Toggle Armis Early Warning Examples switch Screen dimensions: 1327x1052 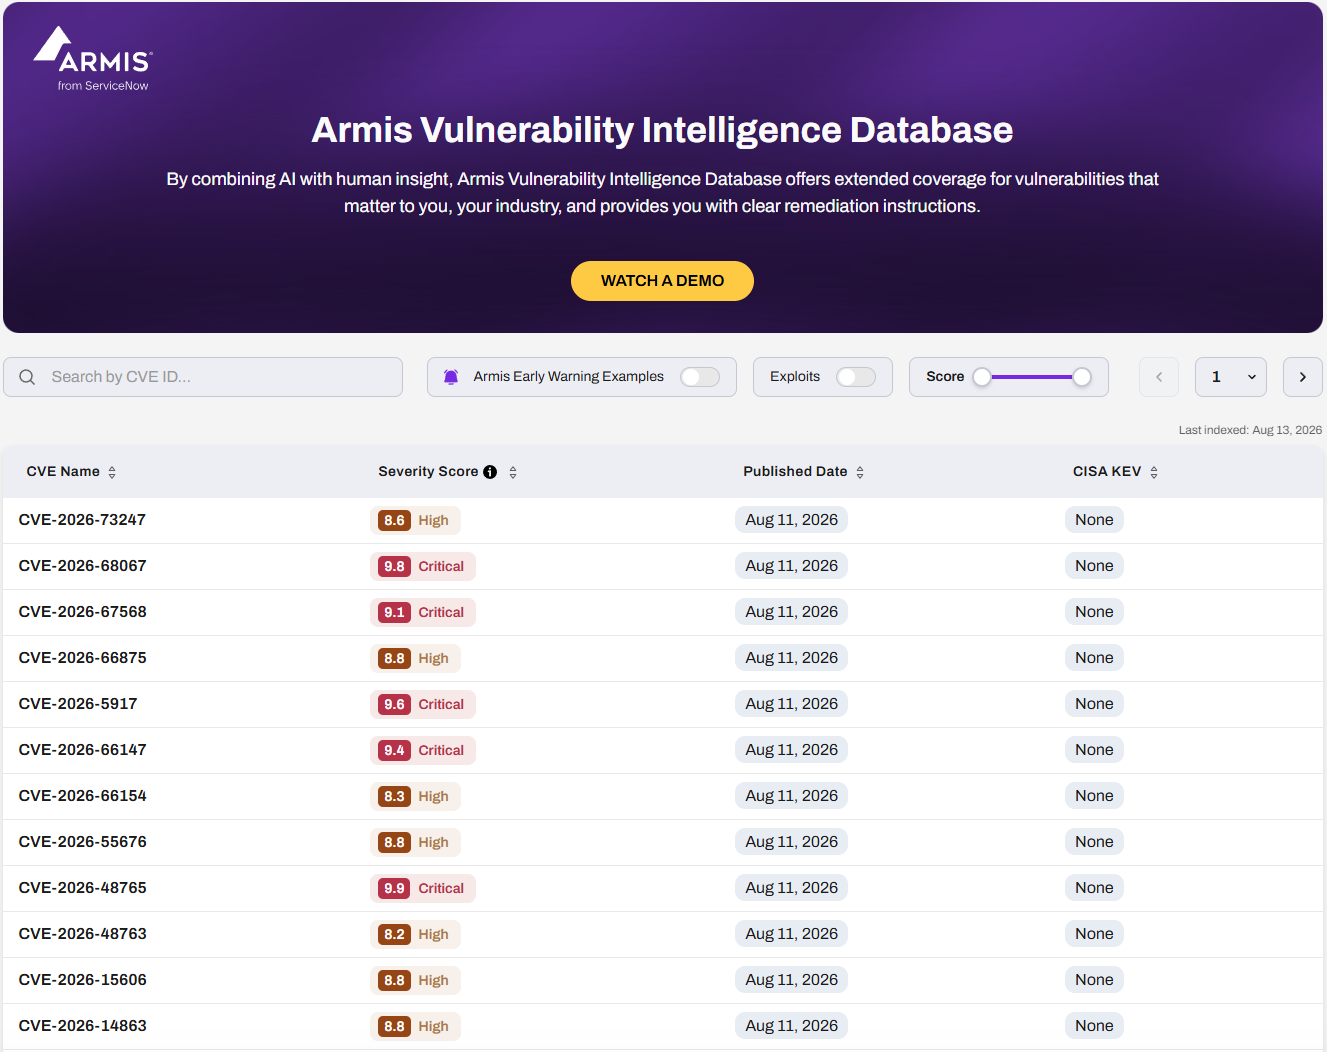pyautogui.click(x=700, y=377)
